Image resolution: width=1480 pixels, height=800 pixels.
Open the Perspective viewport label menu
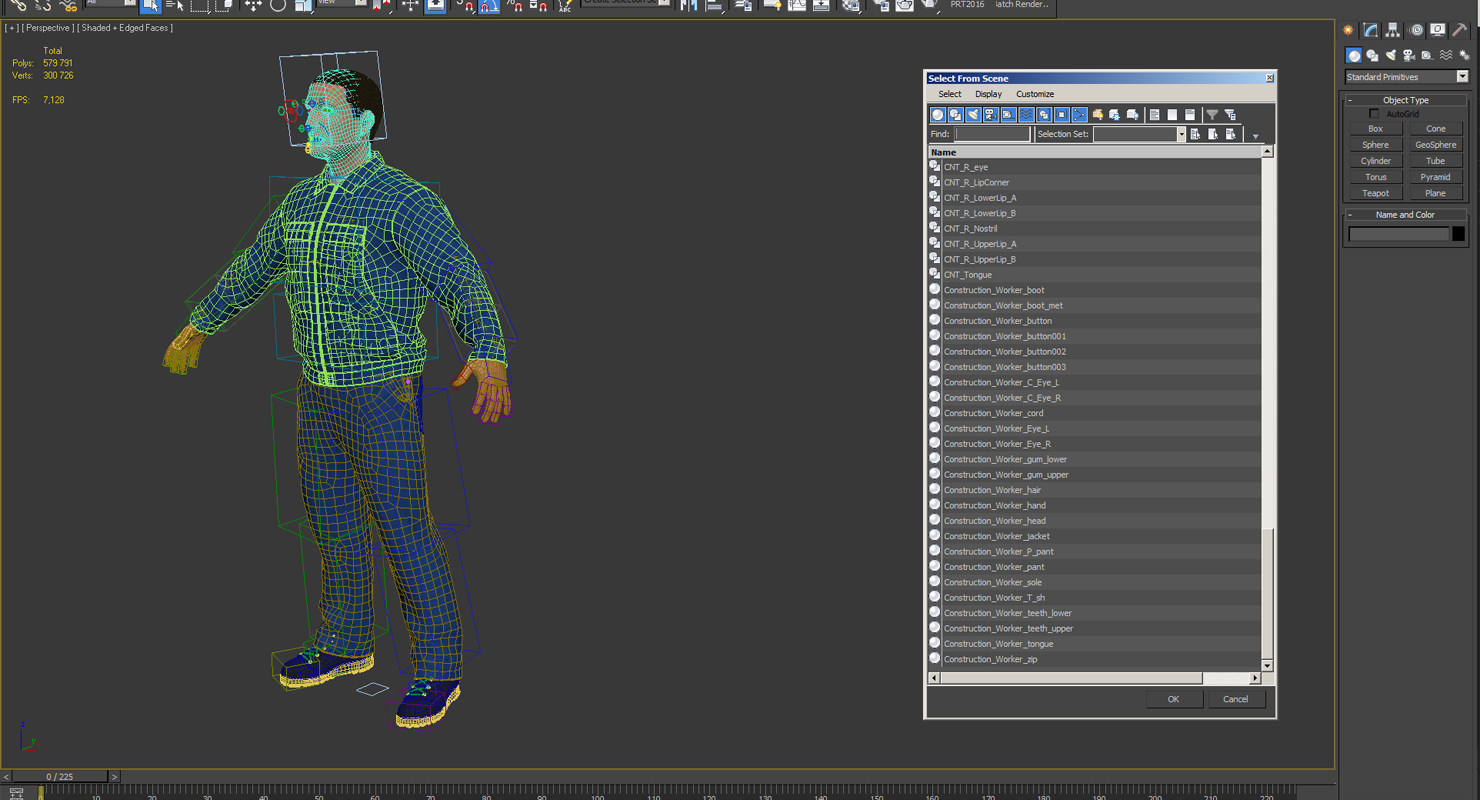coord(47,28)
